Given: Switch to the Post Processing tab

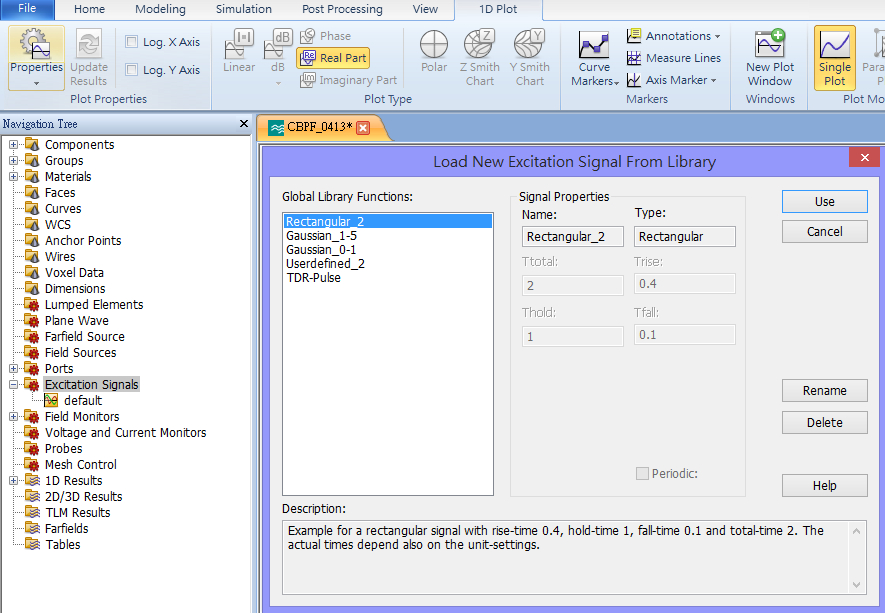Looking at the screenshot, I should pyautogui.click(x=342, y=9).
